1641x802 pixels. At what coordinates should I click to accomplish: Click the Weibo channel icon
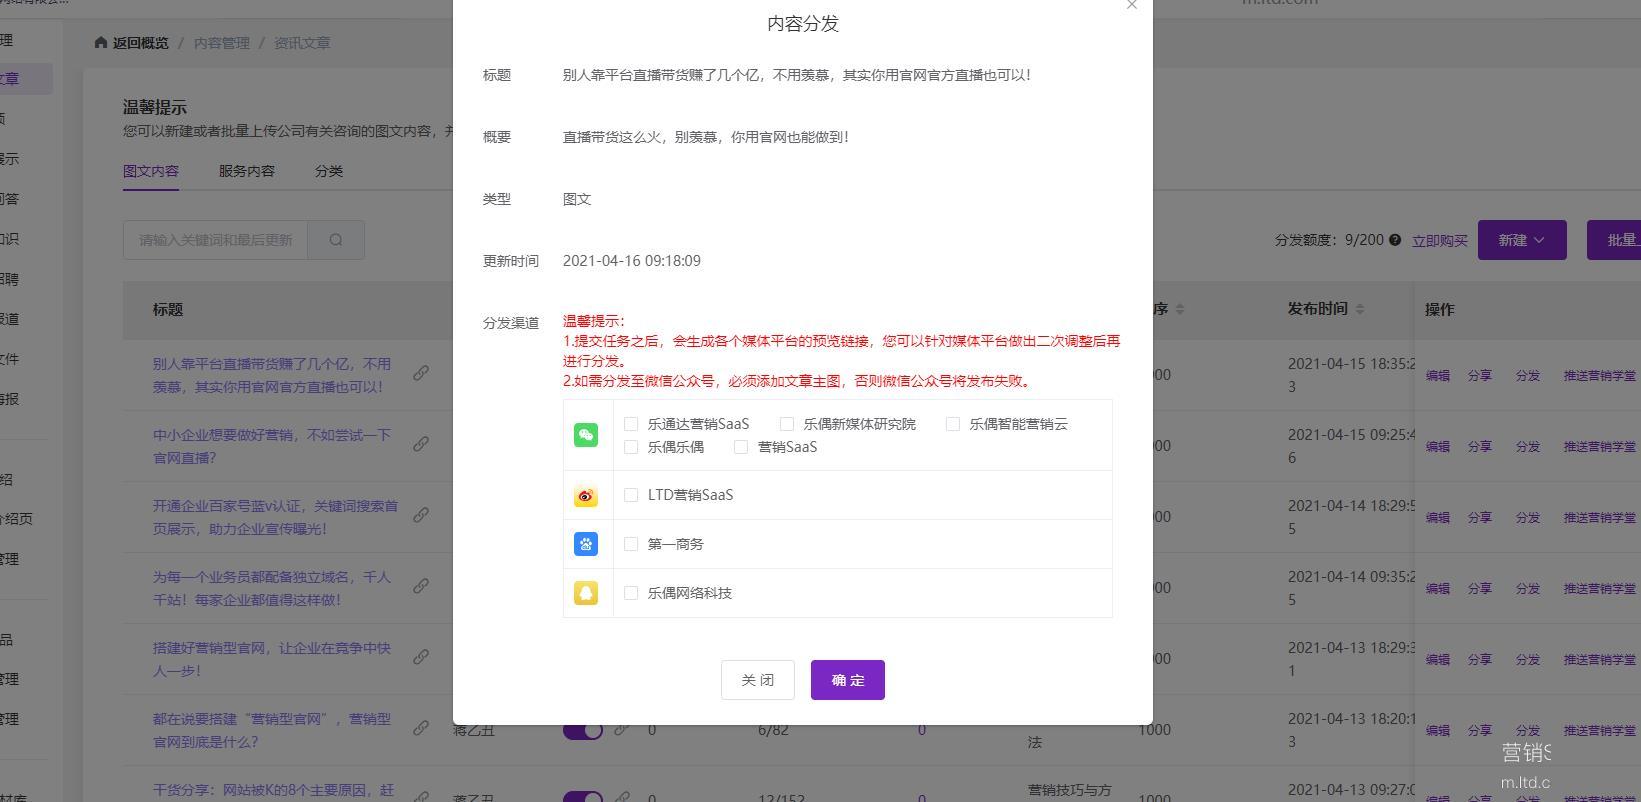(x=586, y=495)
